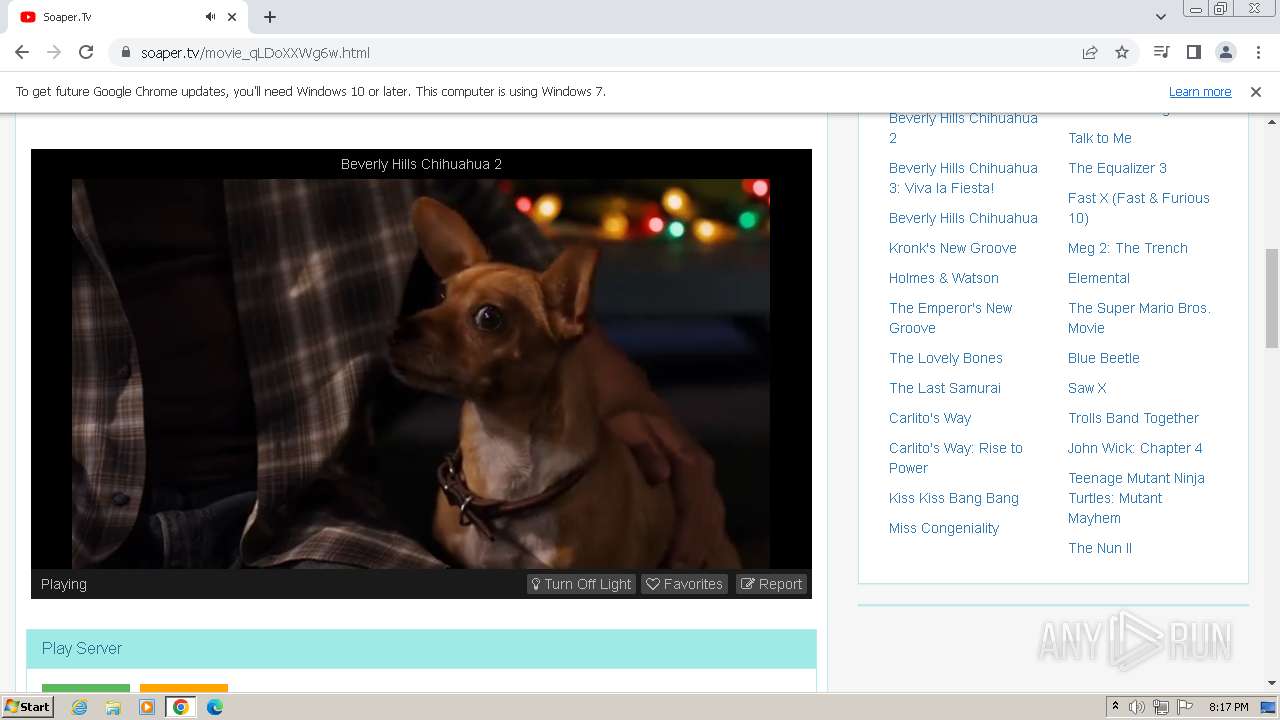The height and width of the screenshot is (720, 1280).
Task: Bookmark this tab with star icon
Action: (1122, 53)
